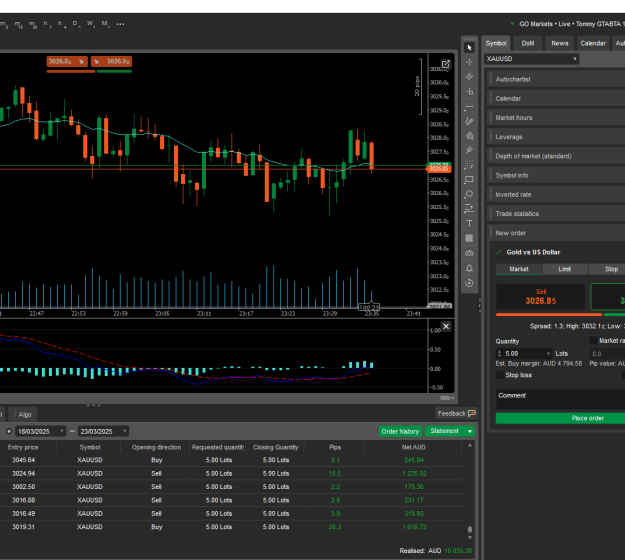Click the Order history button
Viewport: 625px width, 560px height.
point(400,431)
